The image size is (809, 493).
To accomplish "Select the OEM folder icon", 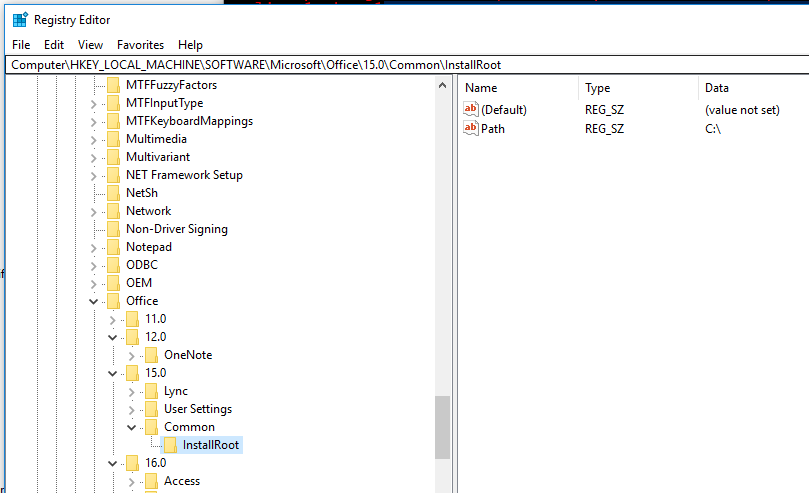I will (x=114, y=283).
